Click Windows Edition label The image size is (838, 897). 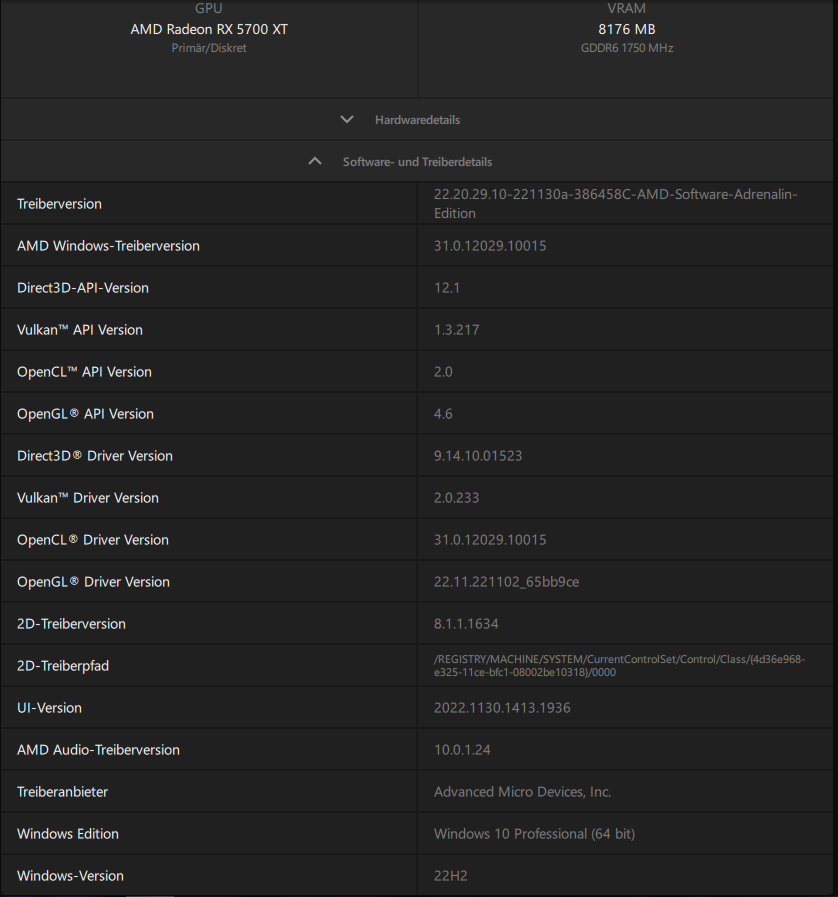coord(67,834)
